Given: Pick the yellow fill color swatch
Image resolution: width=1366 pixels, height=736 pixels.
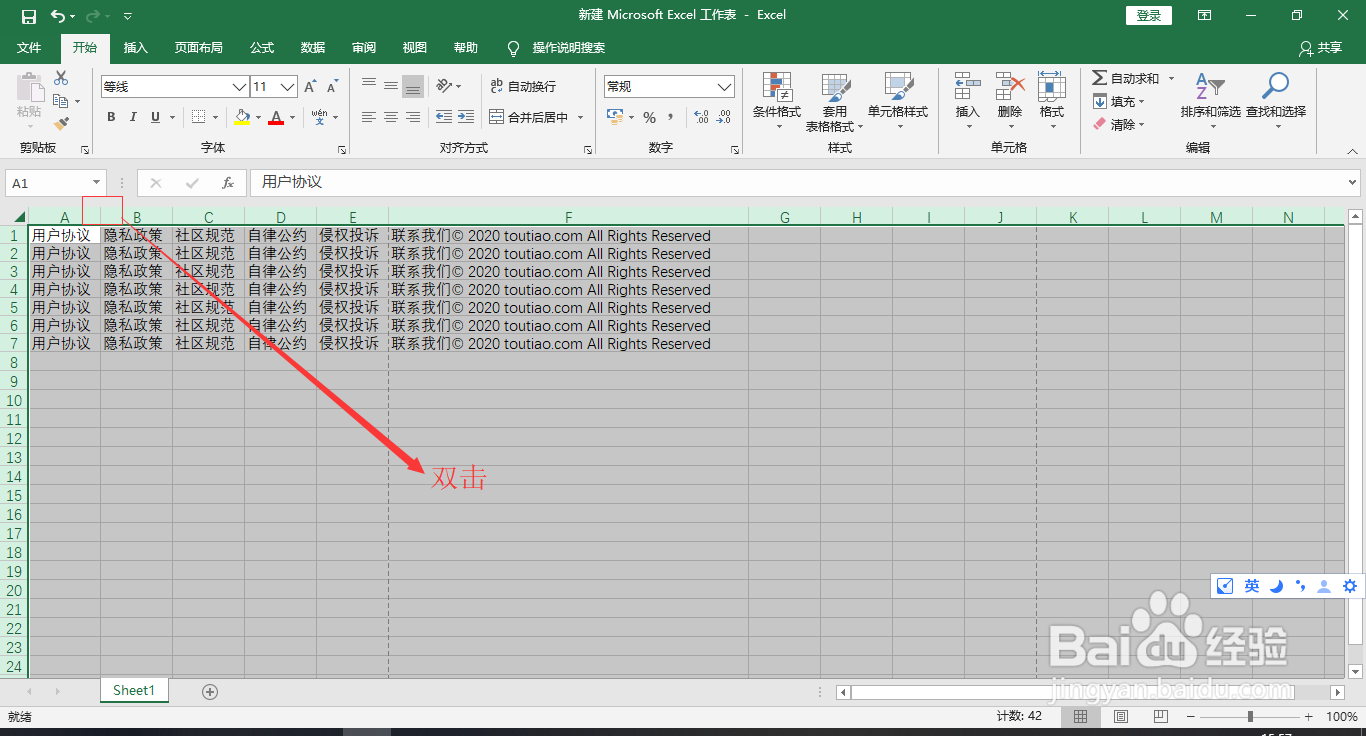Looking at the screenshot, I should point(242,117).
